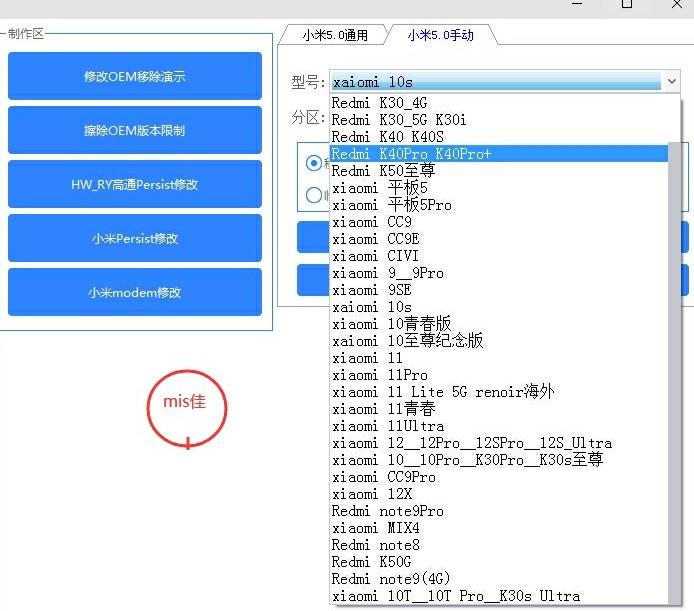Open the 小米5.0手动 tab
The width and height of the screenshot is (694, 611).
click(440, 35)
